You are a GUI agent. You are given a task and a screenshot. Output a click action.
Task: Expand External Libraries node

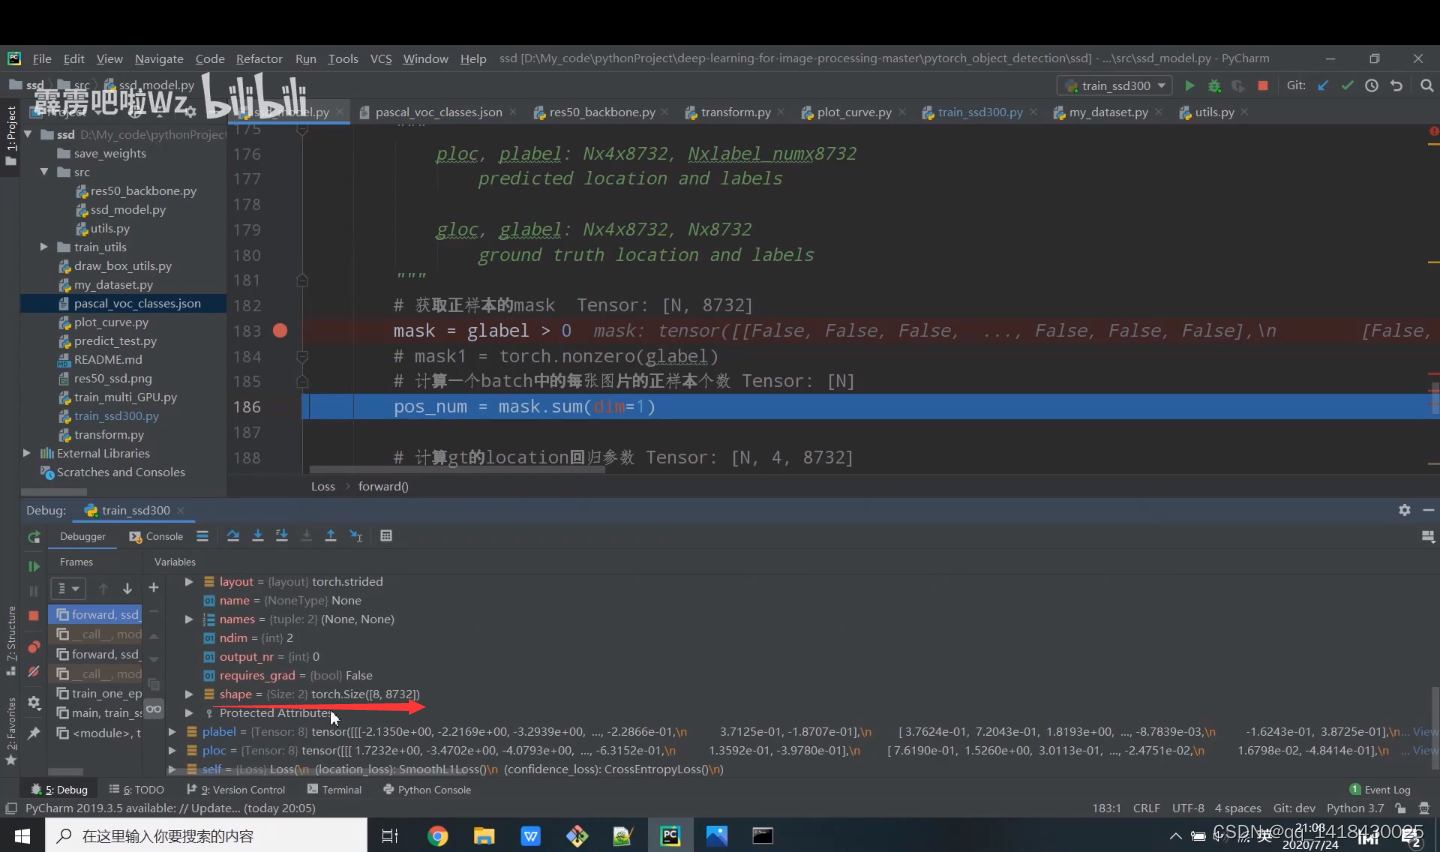pos(27,453)
